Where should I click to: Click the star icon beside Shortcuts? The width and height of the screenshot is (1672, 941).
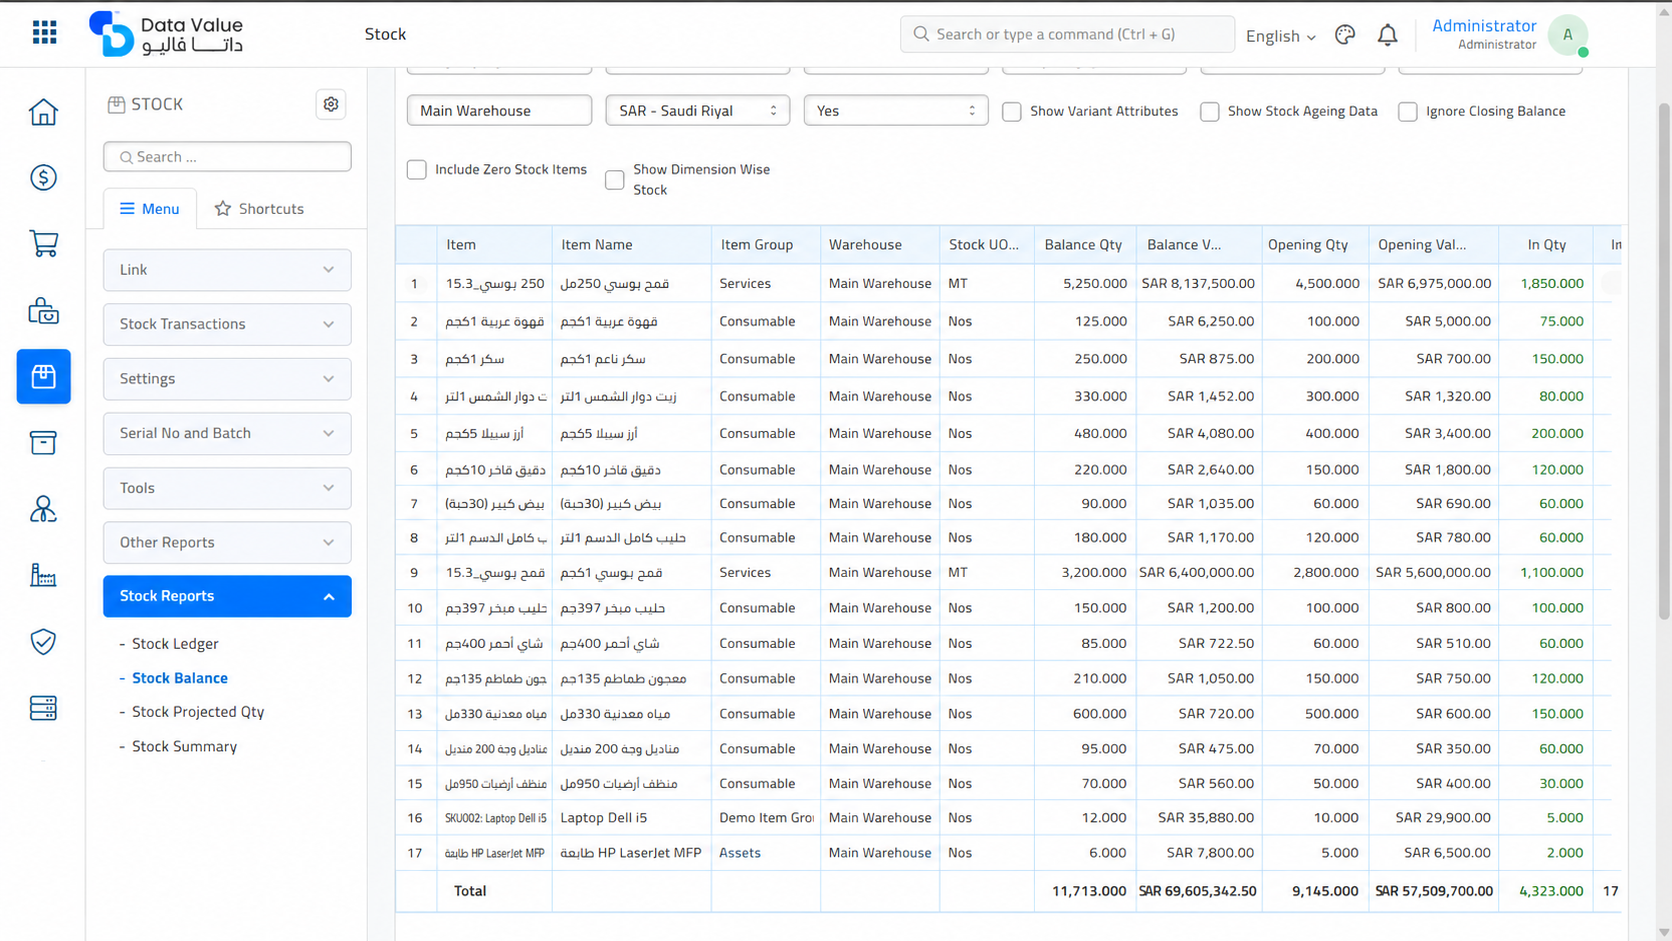click(x=223, y=209)
